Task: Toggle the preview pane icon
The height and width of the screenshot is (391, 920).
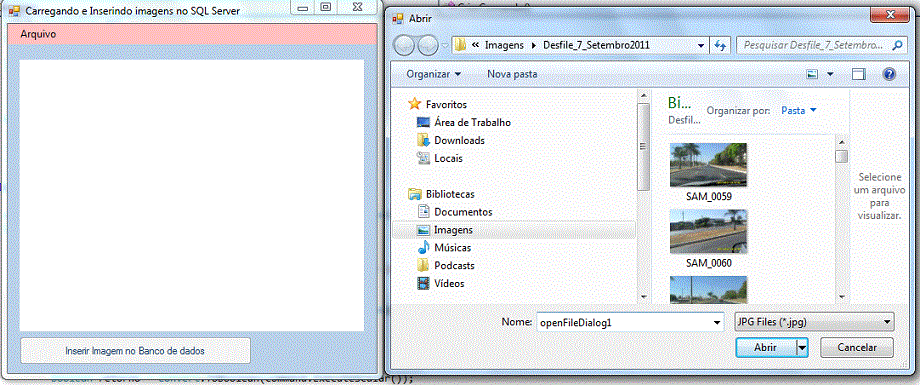Action: [x=859, y=75]
